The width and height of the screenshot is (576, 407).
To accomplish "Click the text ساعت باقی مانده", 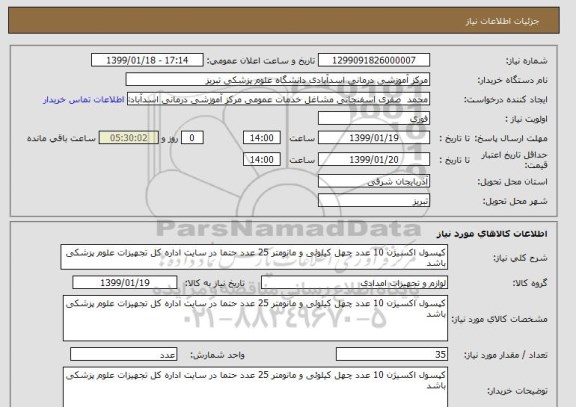I will click(x=61, y=138).
